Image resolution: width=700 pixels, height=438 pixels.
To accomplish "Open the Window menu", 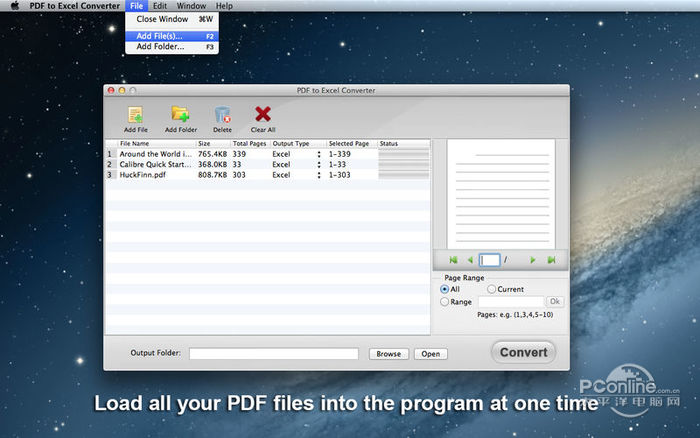I will (191, 6).
